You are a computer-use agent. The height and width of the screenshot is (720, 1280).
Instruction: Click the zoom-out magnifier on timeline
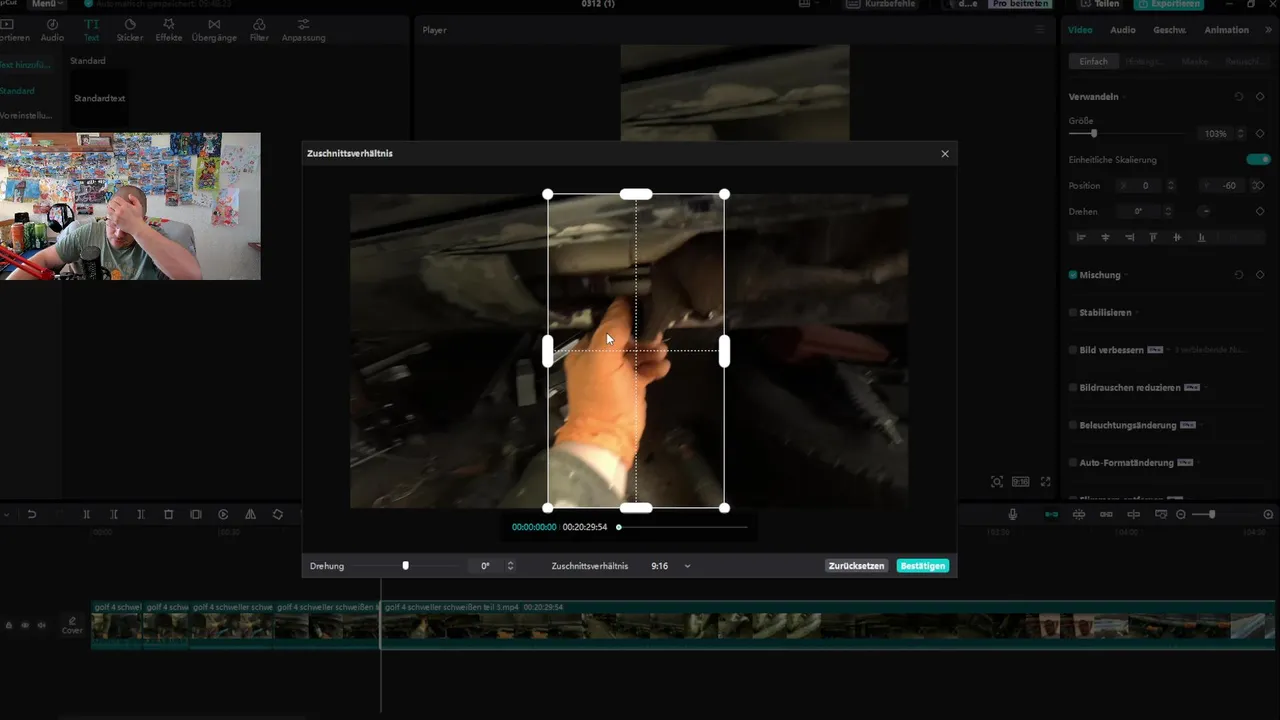tap(1181, 514)
